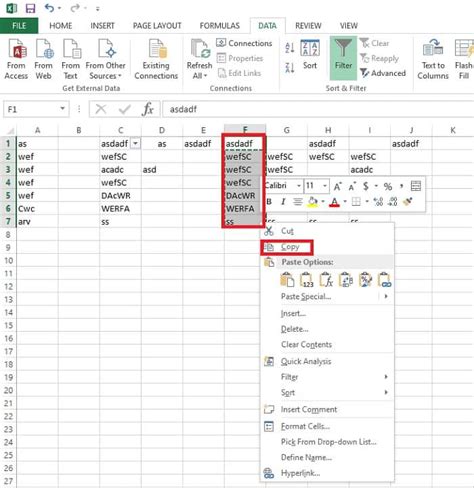Viewport: 474px width, 488px height.
Task: Choose the first plain Paste icon
Action: 287,280
